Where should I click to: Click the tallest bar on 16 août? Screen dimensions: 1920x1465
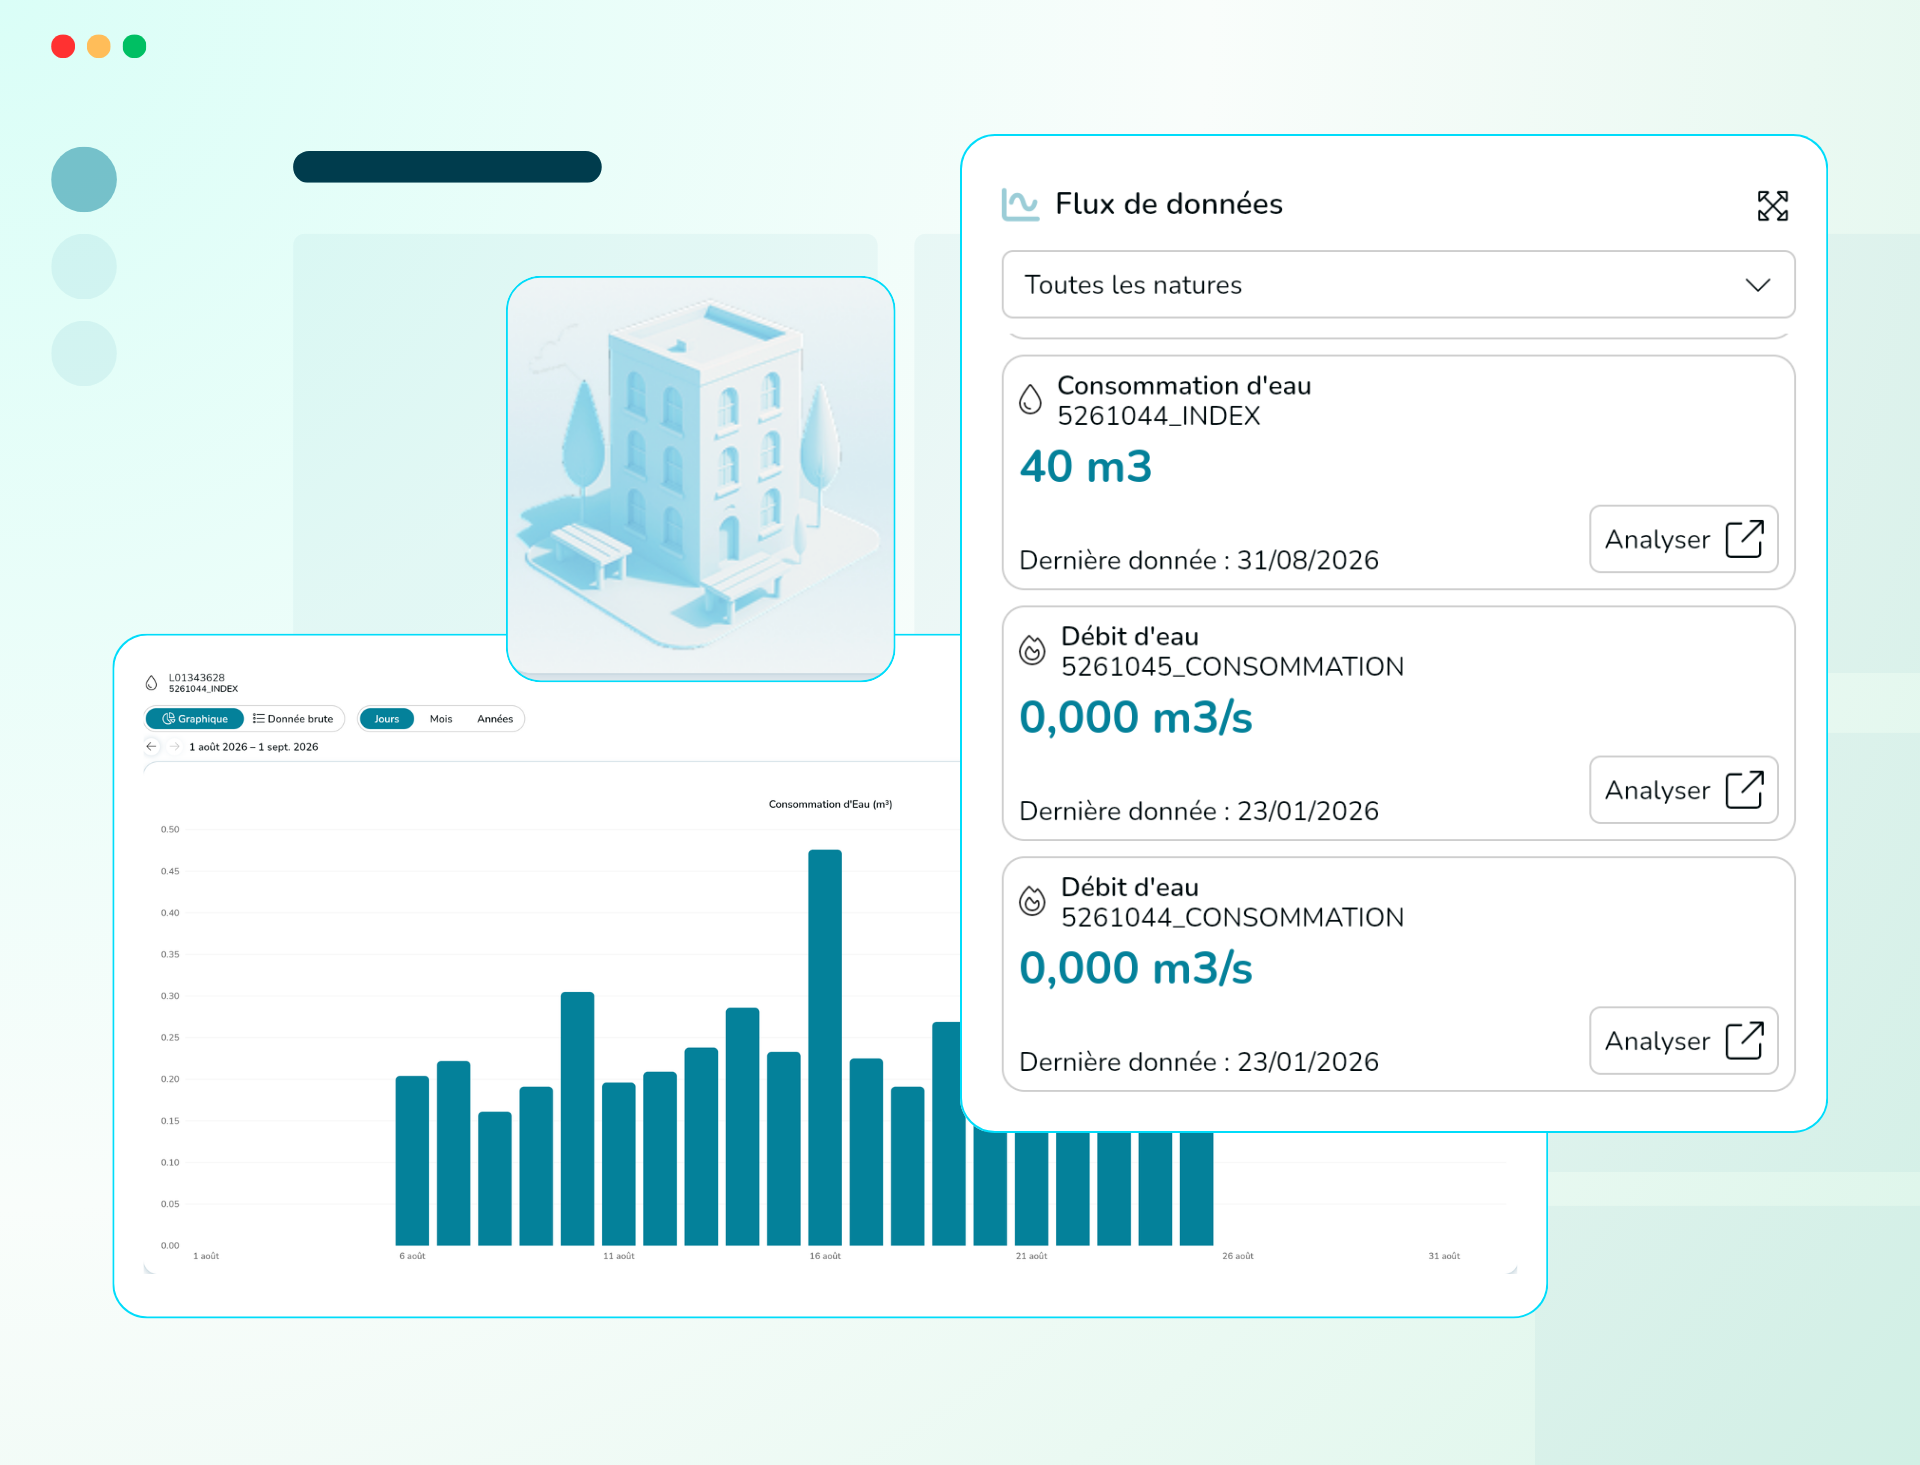tap(825, 1047)
